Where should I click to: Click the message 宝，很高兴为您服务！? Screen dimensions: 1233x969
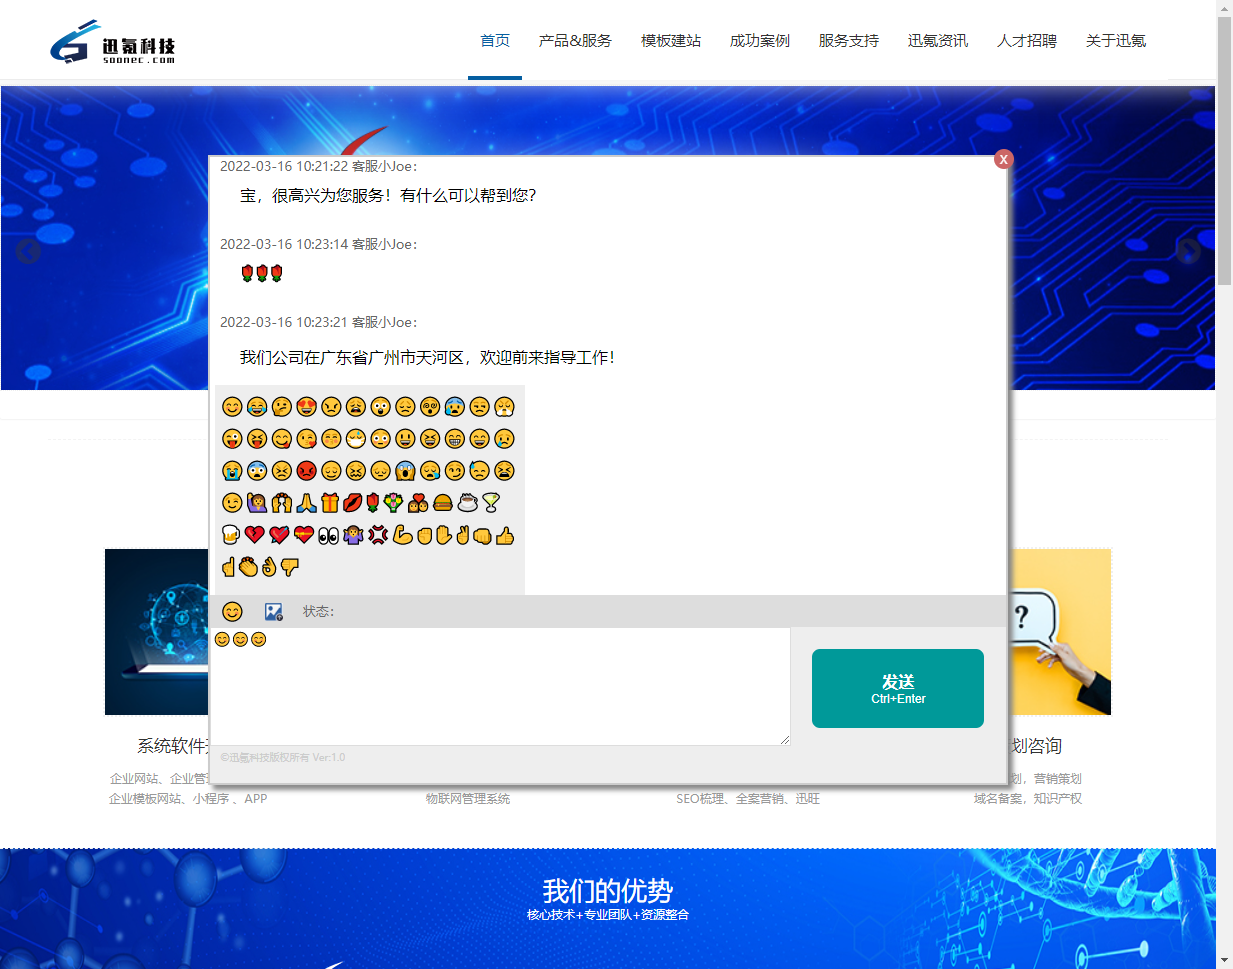tap(388, 195)
